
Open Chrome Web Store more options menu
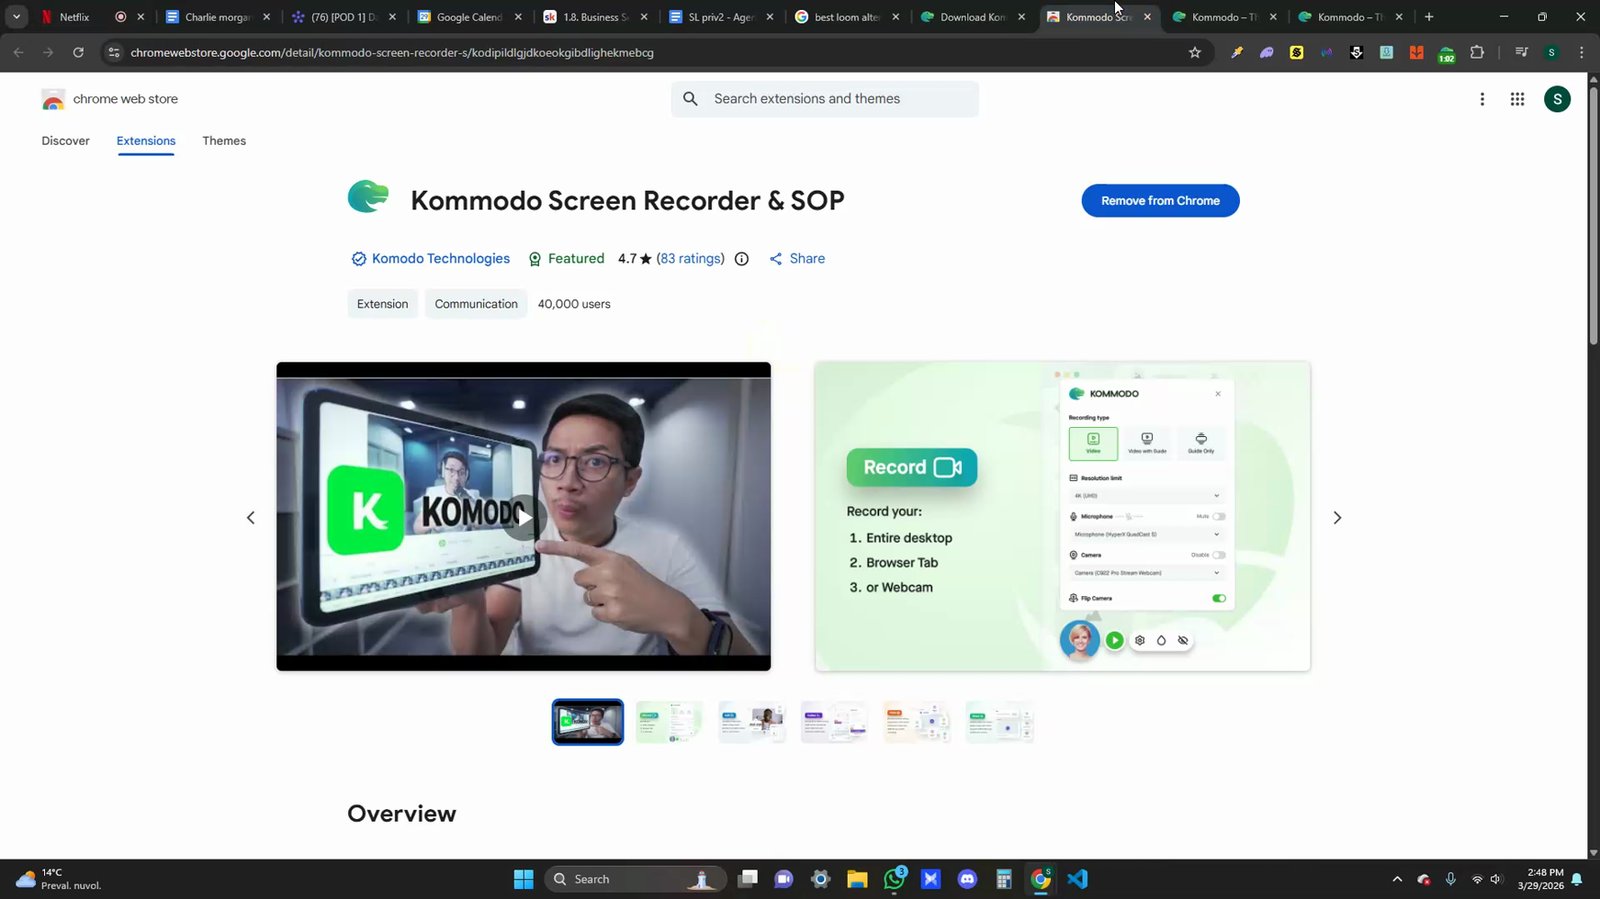[1482, 99]
